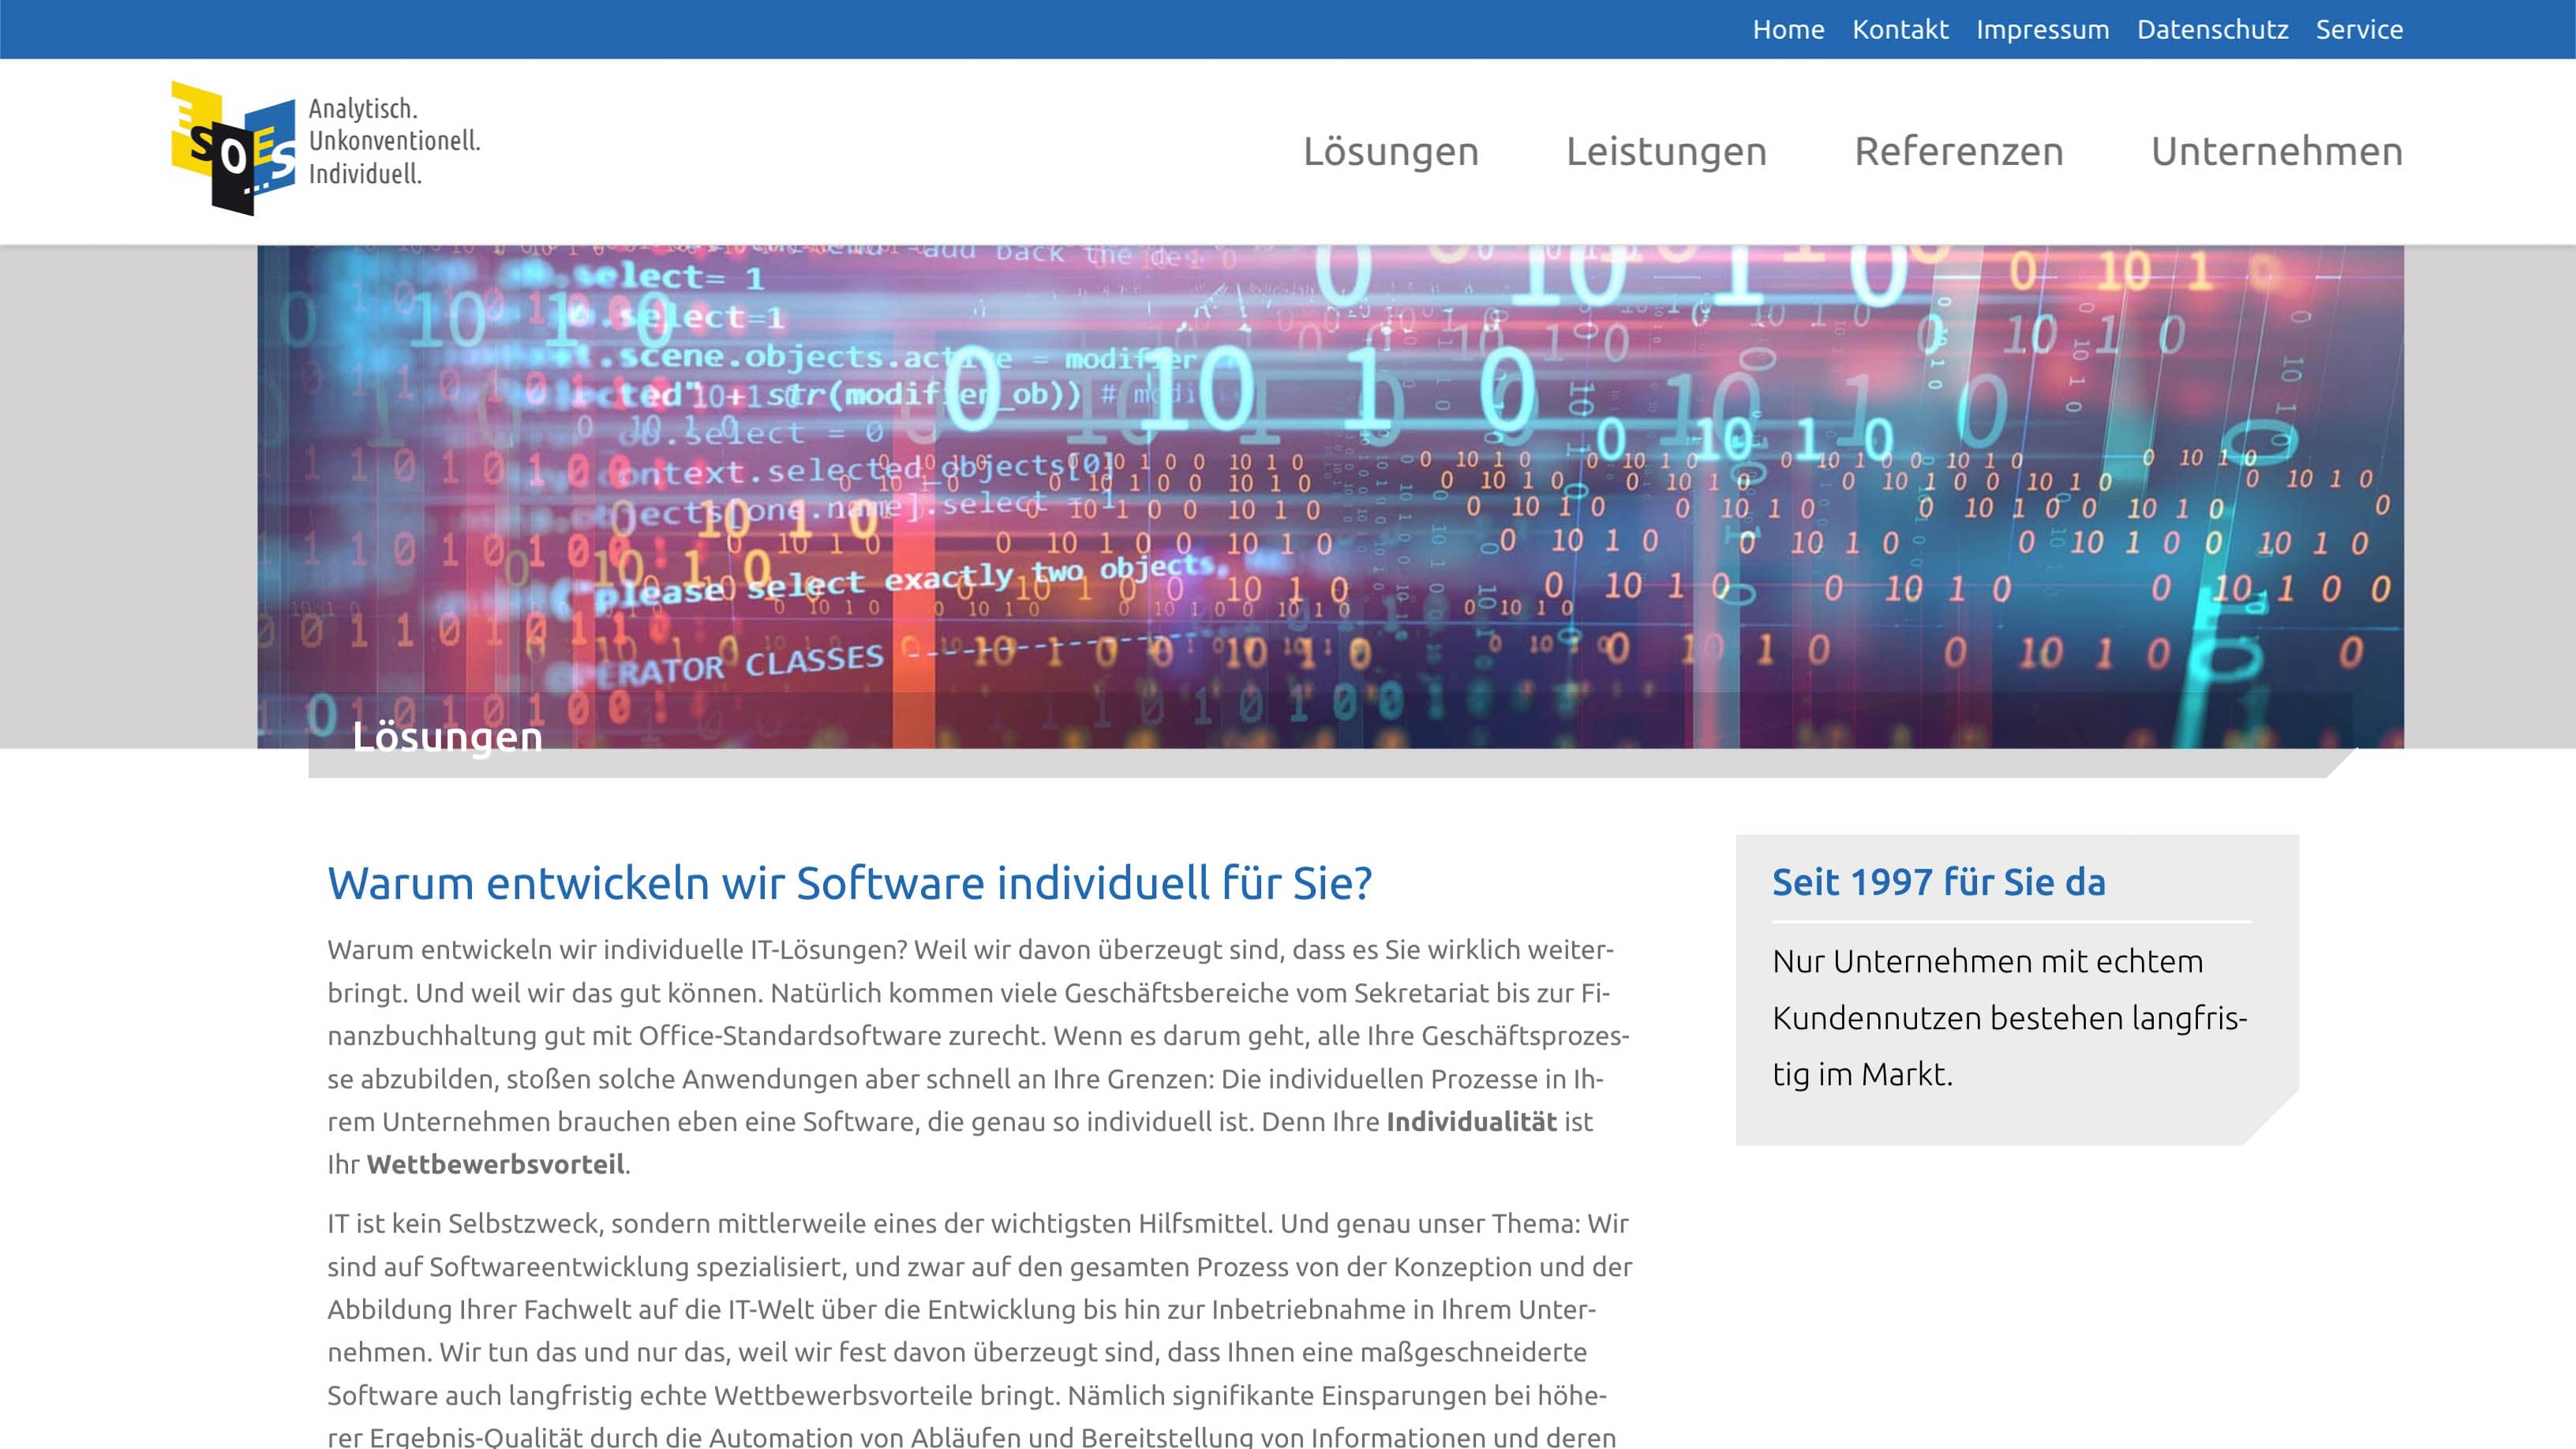This screenshot has height=1449, width=2576.
Task: Open the Impressum link
Action: [2042, 30]
